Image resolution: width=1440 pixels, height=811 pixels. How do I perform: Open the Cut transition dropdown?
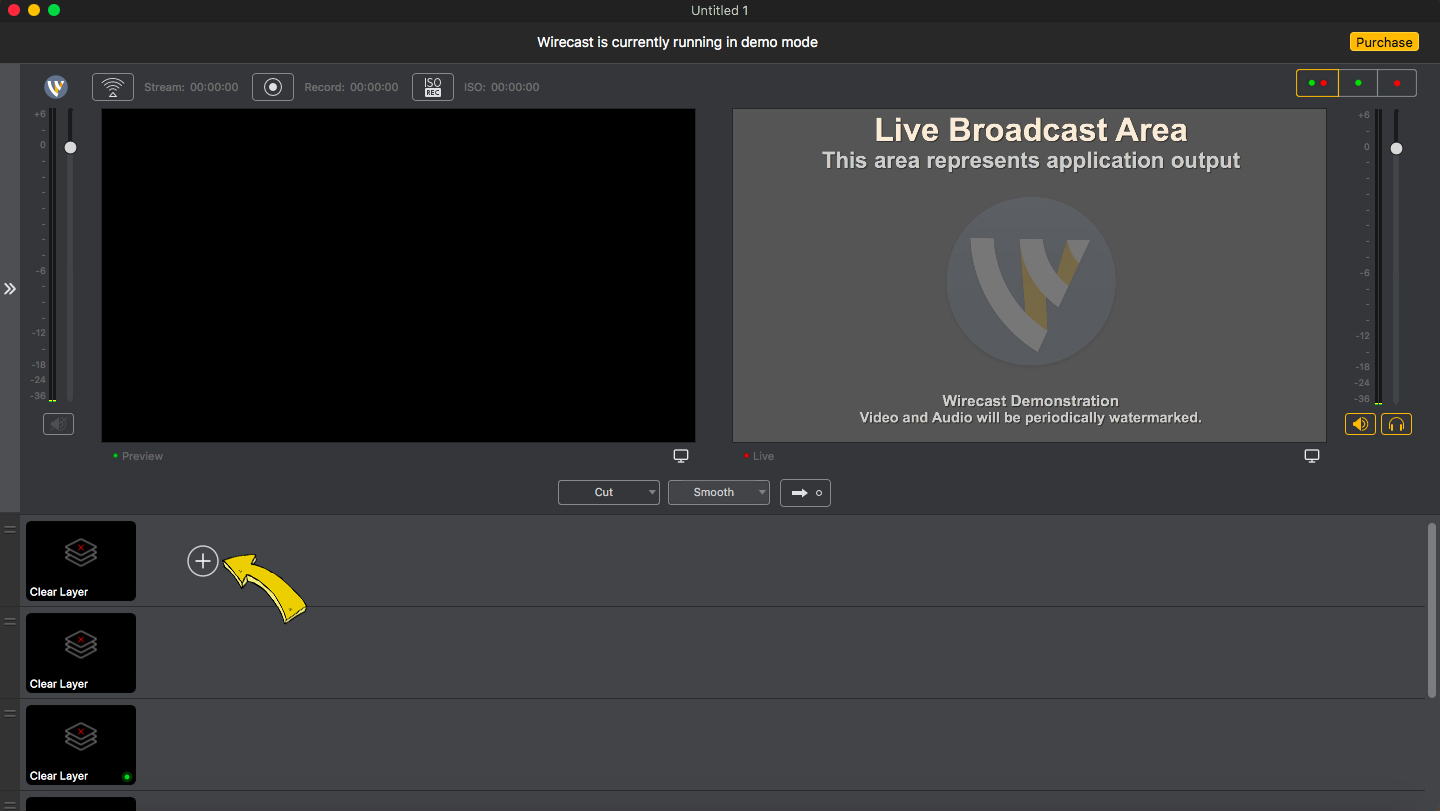tap(609, 492)
